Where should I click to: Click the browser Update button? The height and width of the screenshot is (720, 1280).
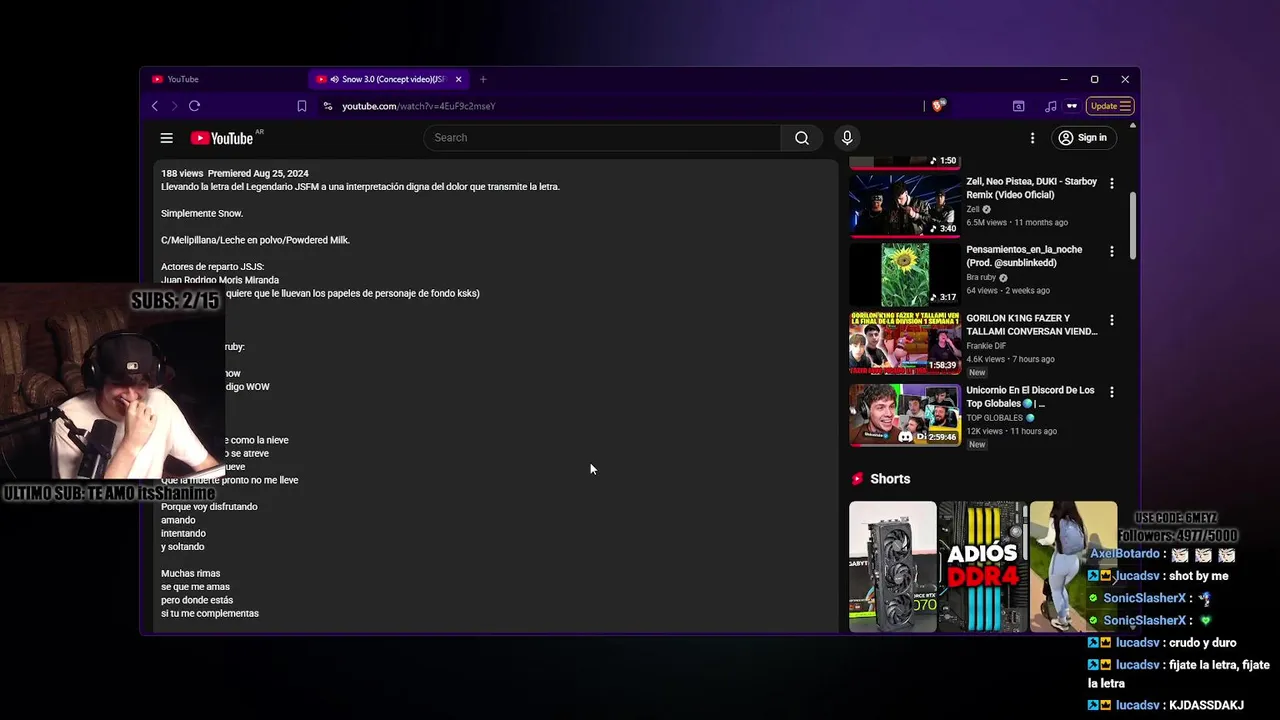click(1110, 106)
